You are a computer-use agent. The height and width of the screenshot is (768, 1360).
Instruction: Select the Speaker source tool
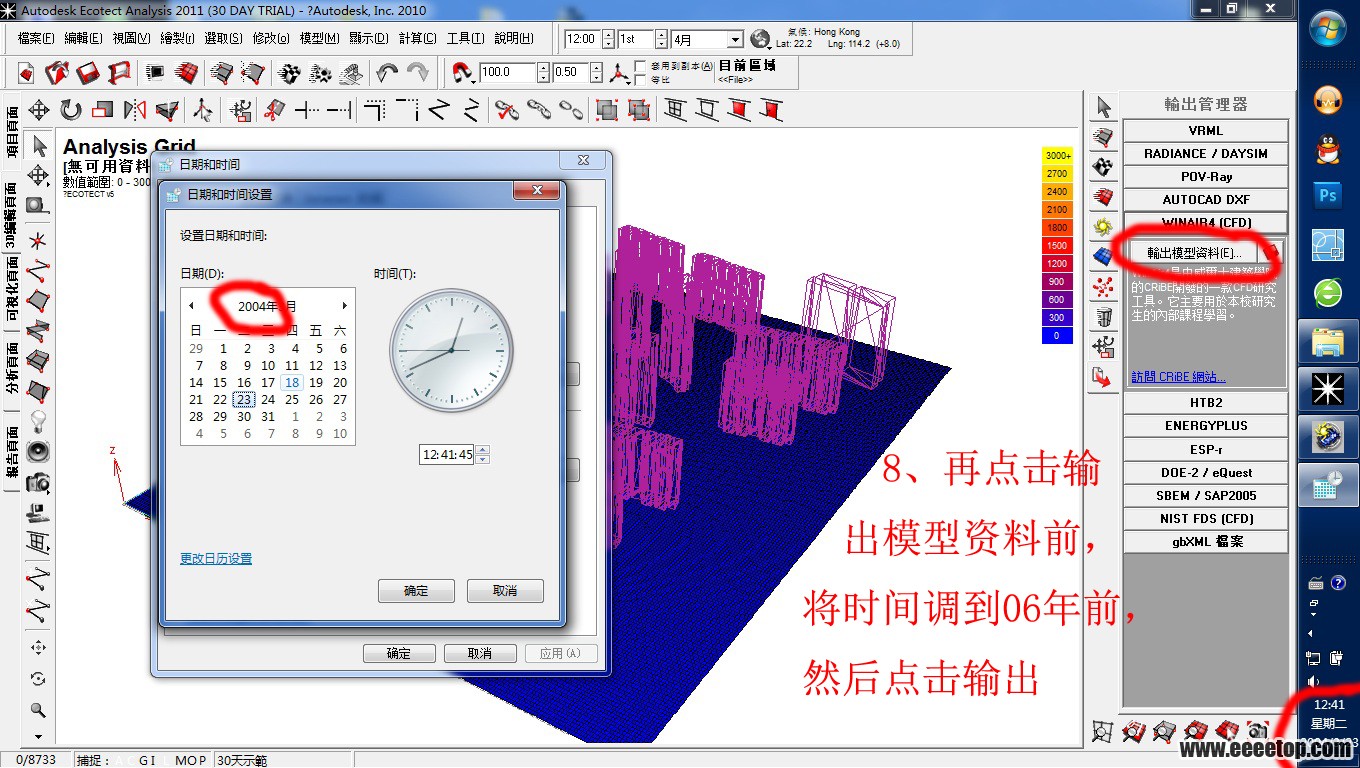38,451
